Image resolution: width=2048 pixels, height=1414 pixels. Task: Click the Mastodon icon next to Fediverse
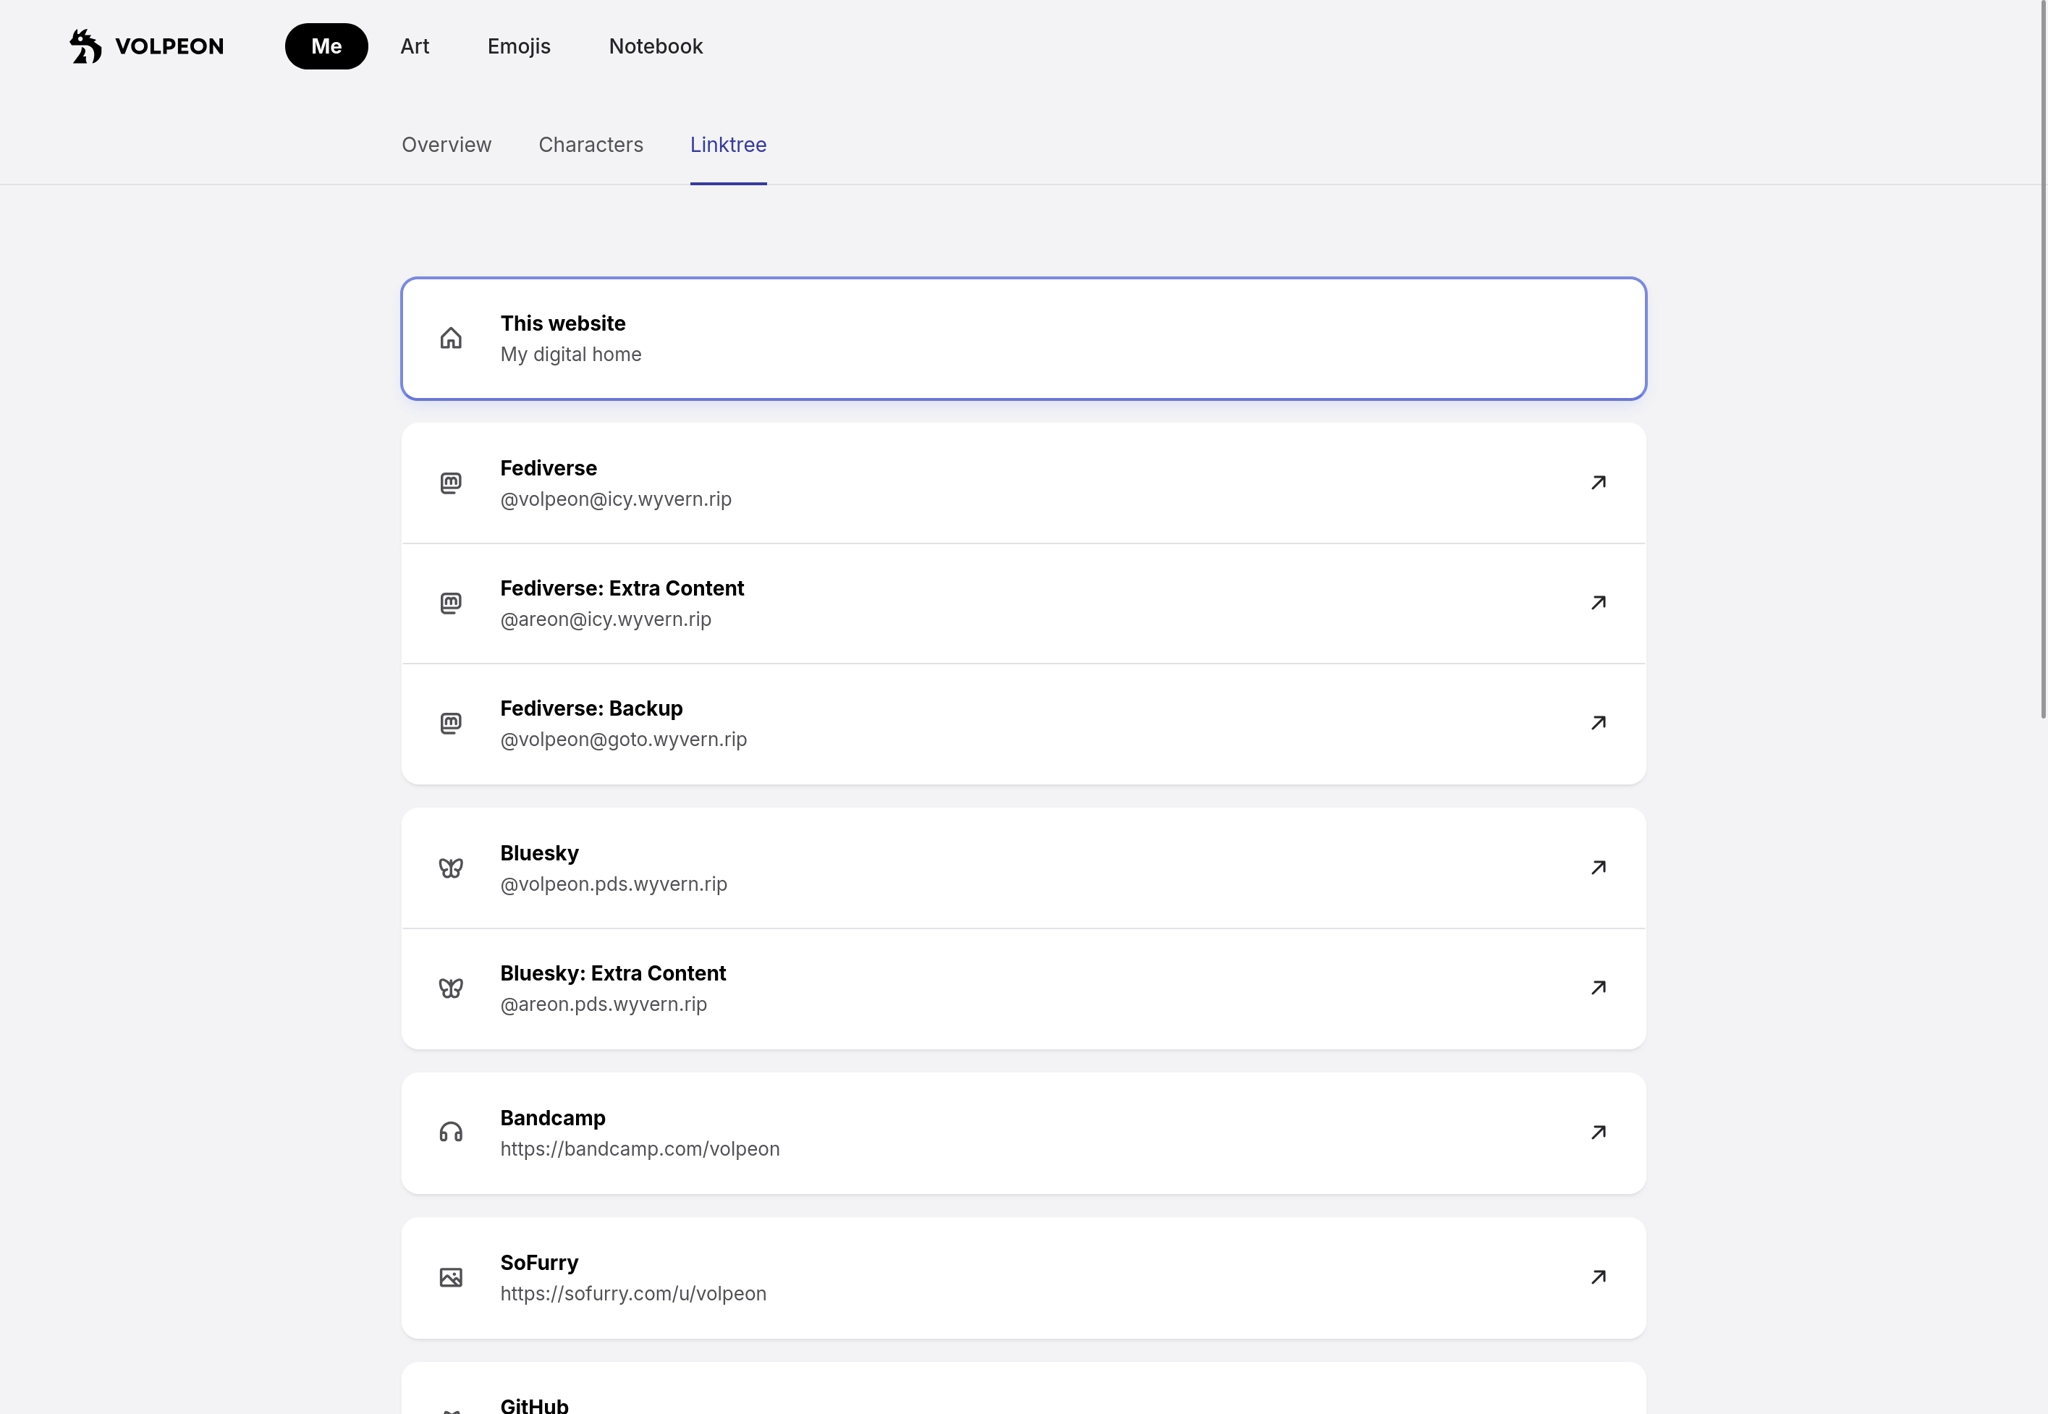(451, 483)
